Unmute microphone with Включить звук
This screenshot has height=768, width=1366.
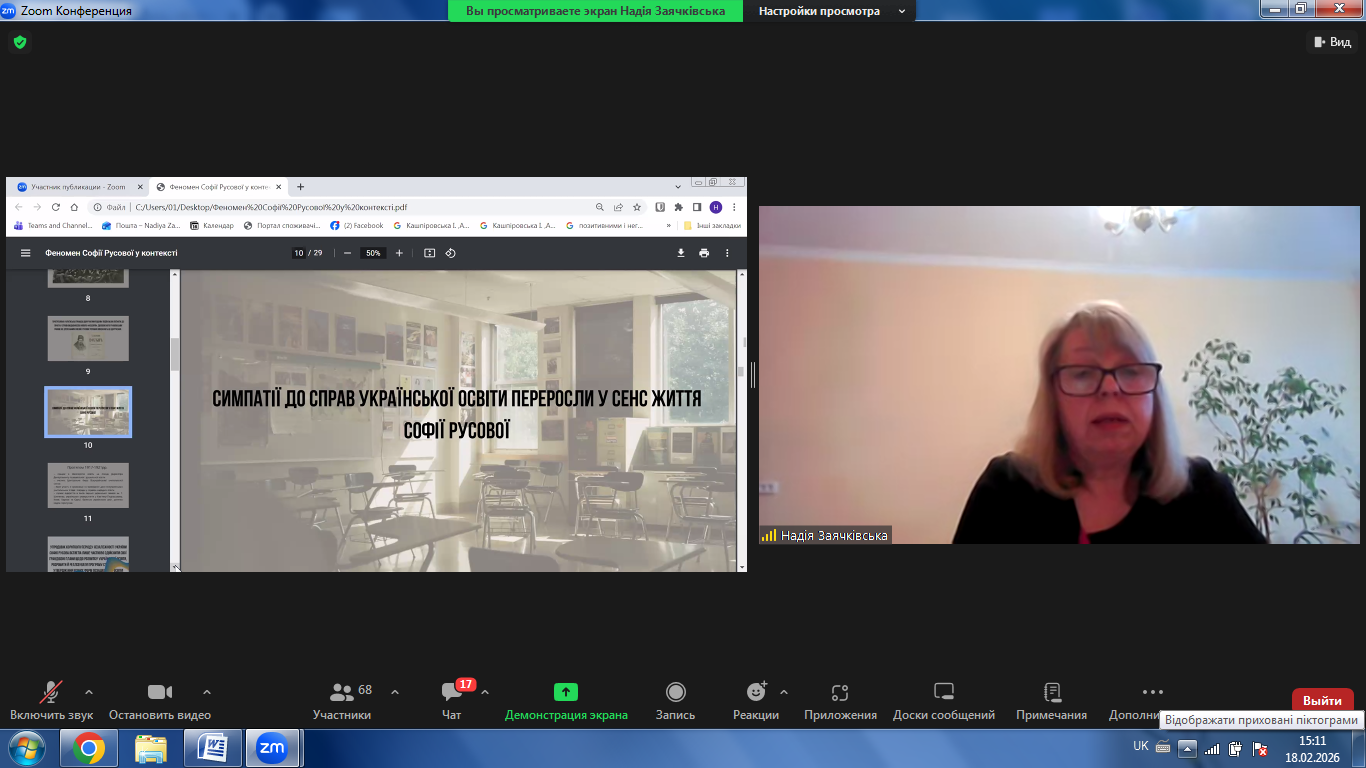[x=50, y=700]
